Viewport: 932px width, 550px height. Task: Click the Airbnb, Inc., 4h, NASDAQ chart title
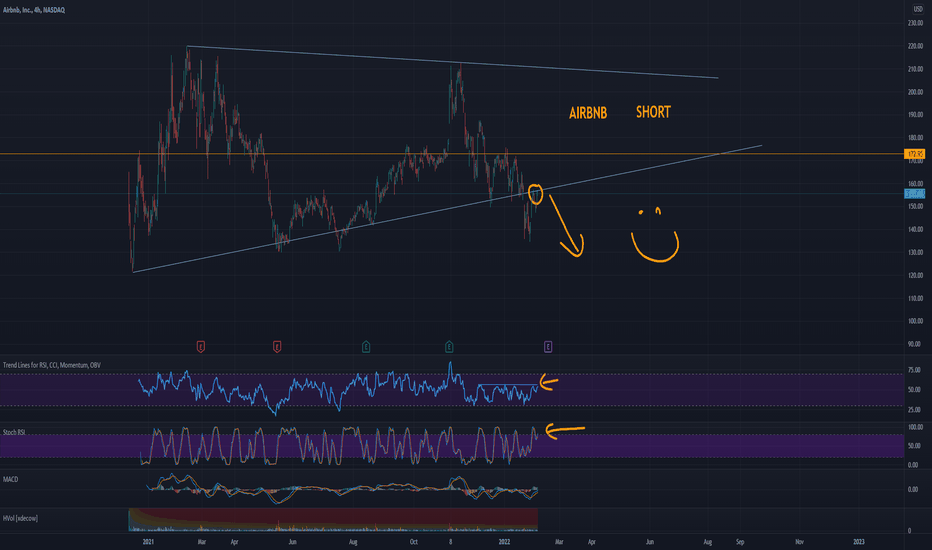click(x=34, y=10)
